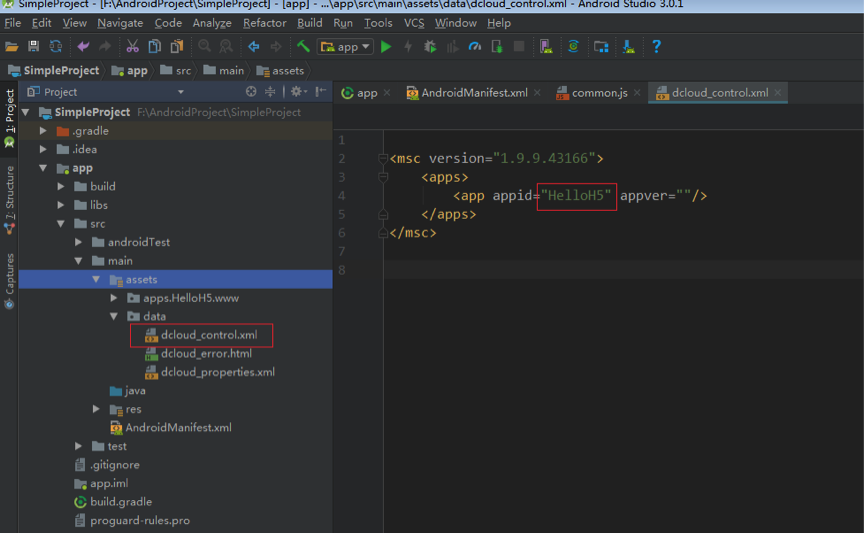Image resolution: width=864 pixels, height=534 pixels.
Task: Click the Save All toolbar icon
Action: coord(34,47)
